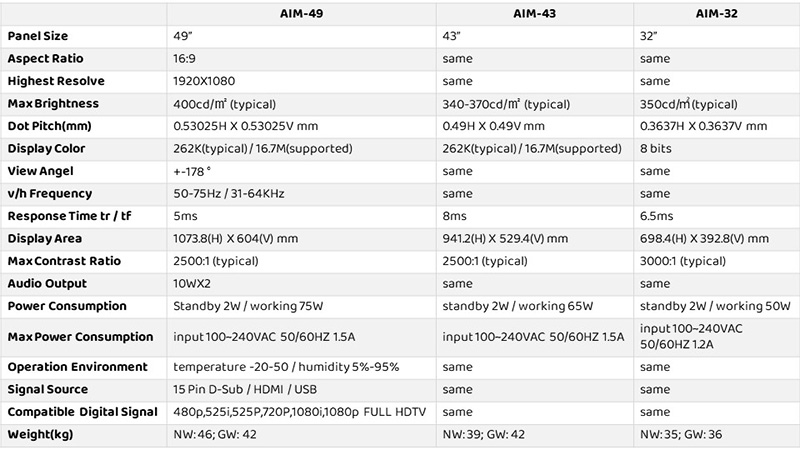The height and width of the screenshot is (450, 800).
Task: Select the Panel Size row label
Action: pyautogui.click(x=39, y=36)
